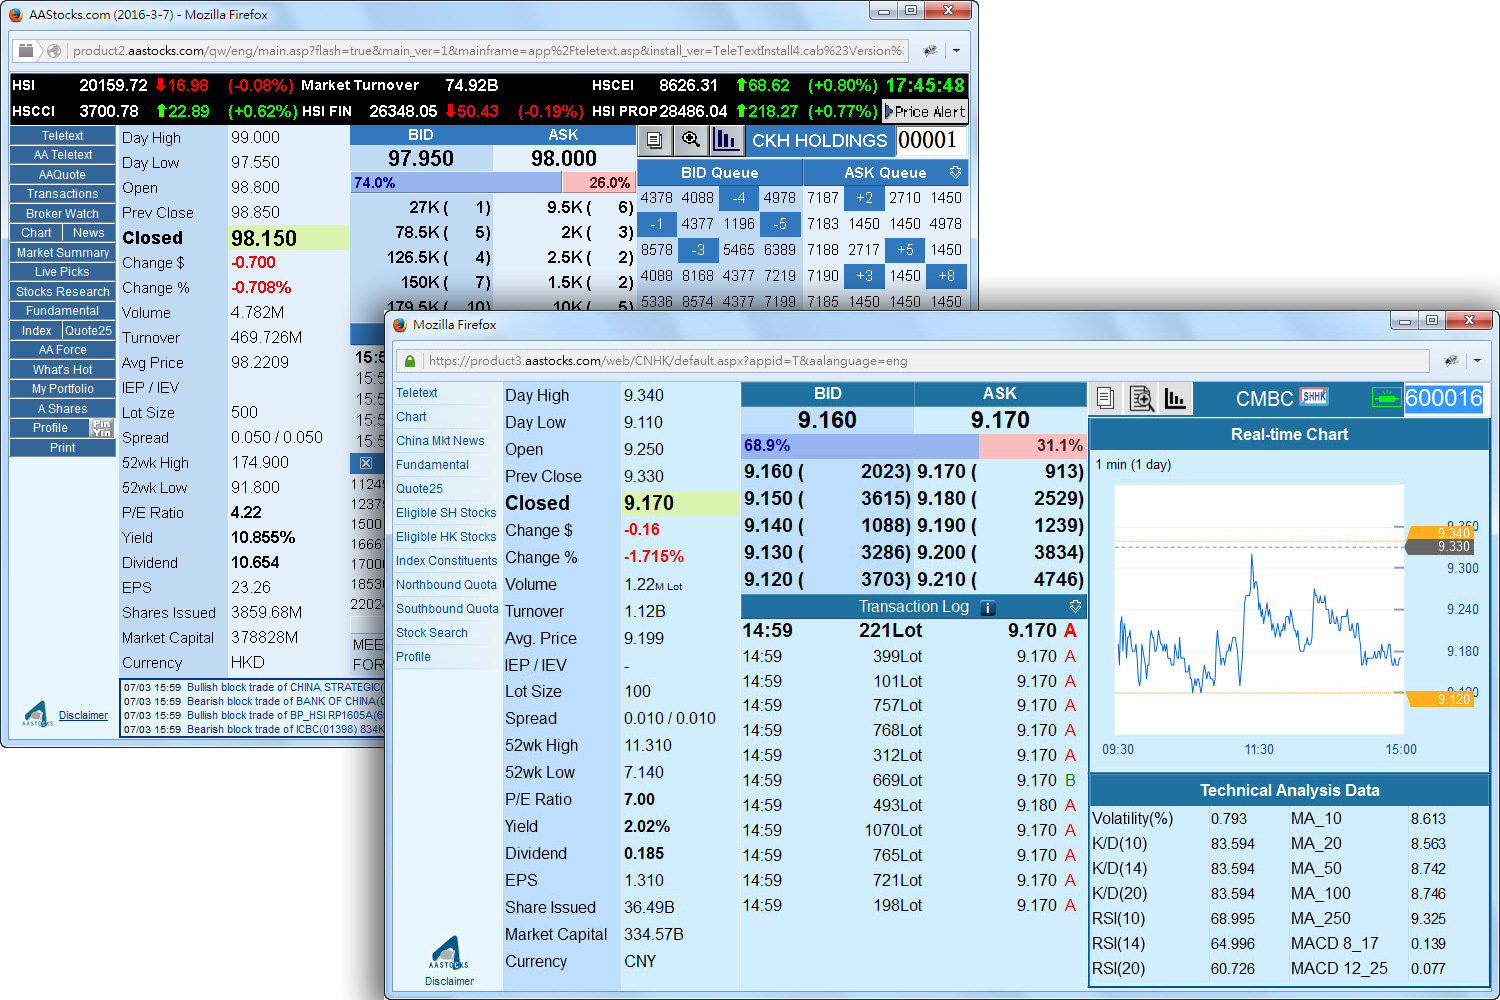This screenshot has height=1000, width=1500.
Task: Select Live Picks in the sidebar
Action: point(63,272)
